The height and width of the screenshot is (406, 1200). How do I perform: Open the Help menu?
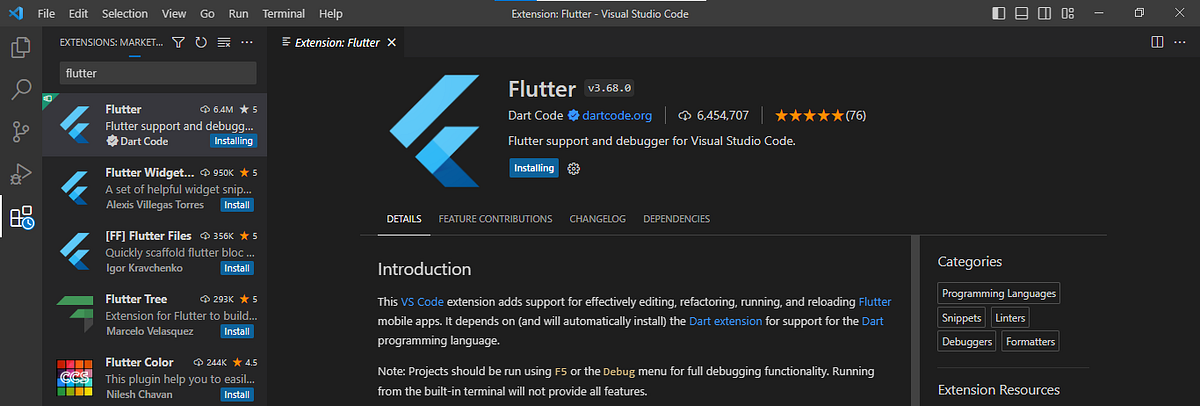pyautogui.click(x=330, y=14)
